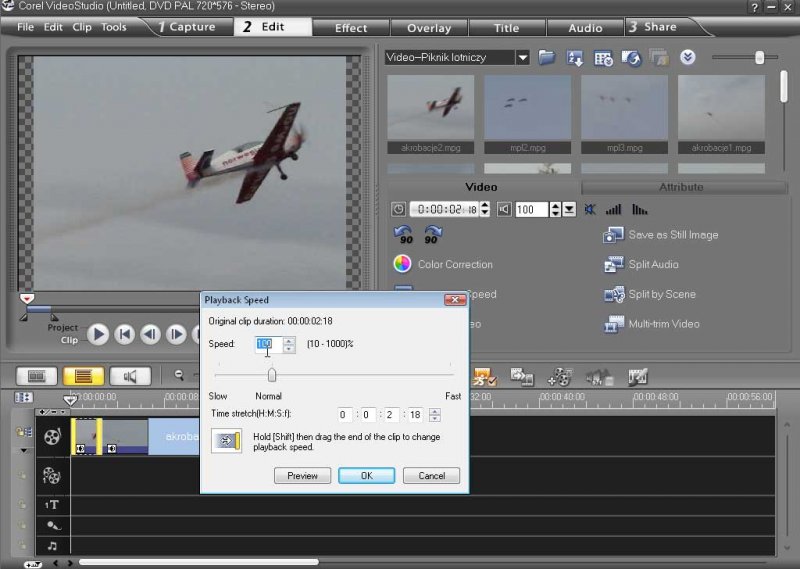The image size is (800, 569).
Task: Mute the clip audio
Action: tap(589, 209)
